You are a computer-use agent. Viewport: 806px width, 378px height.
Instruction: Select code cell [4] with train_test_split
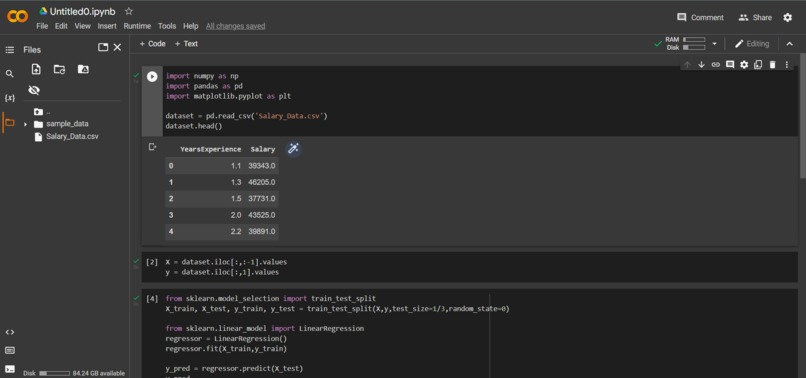[x=469, y=333]
